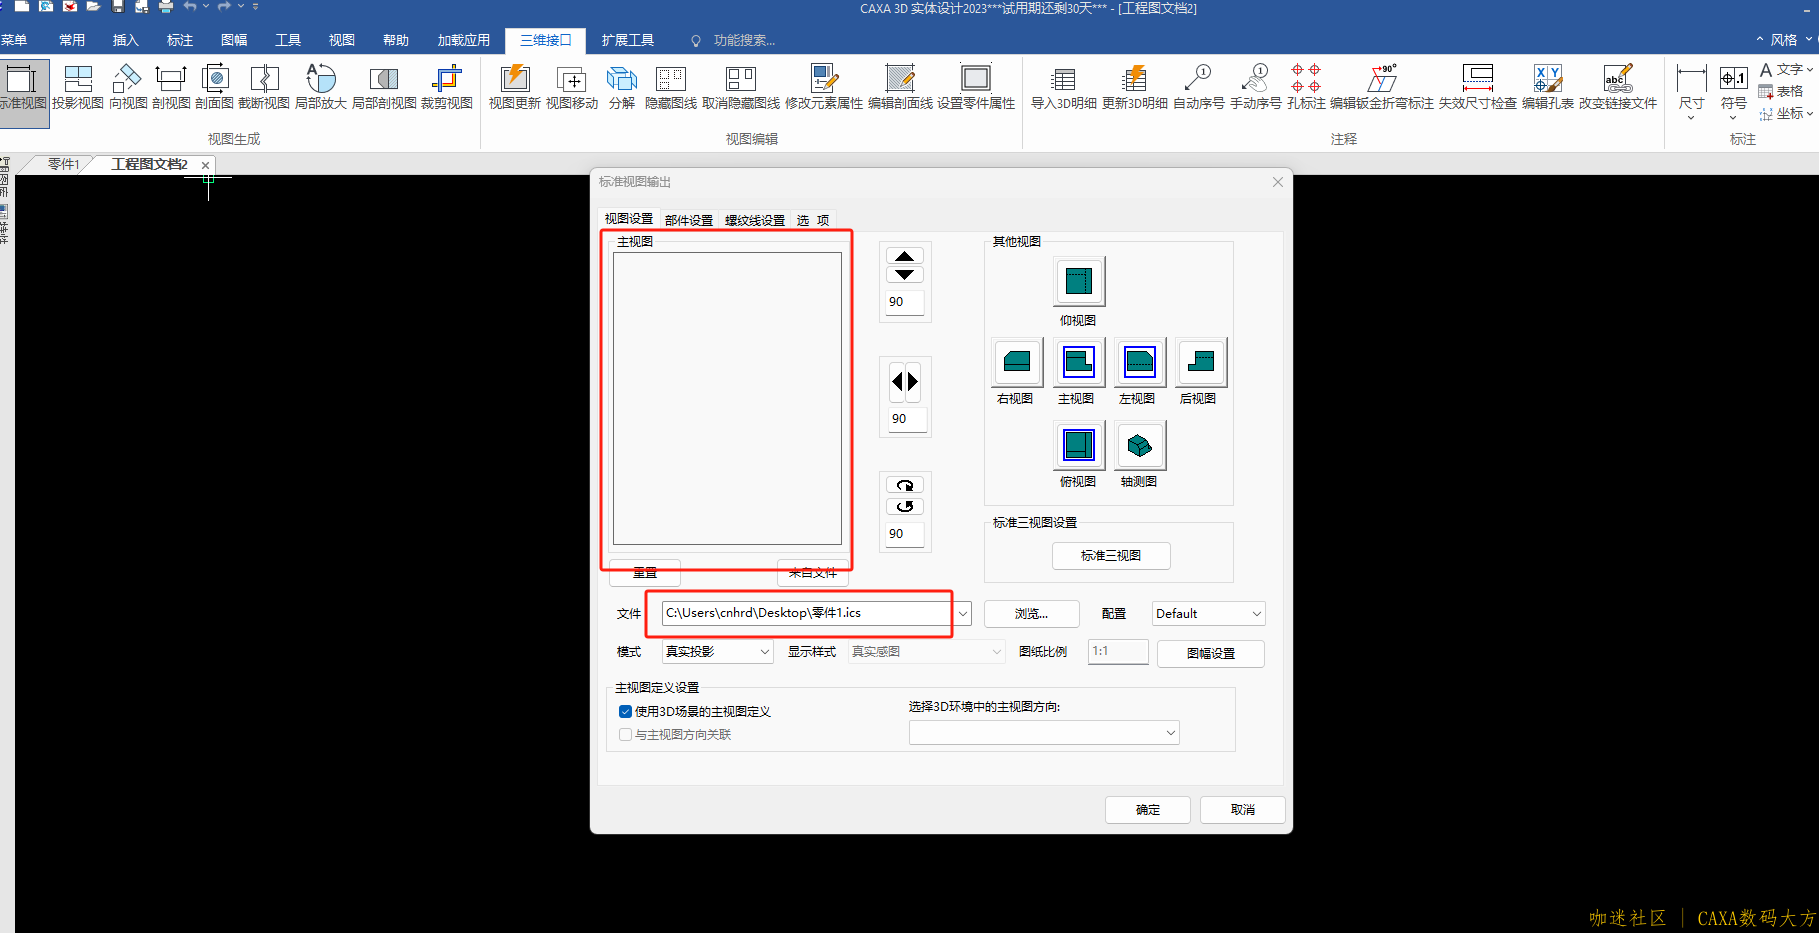The image size is (1819, 933).
Task: Click 取消隐藏图线 unhide lines tool
Action: click(741, 88)
